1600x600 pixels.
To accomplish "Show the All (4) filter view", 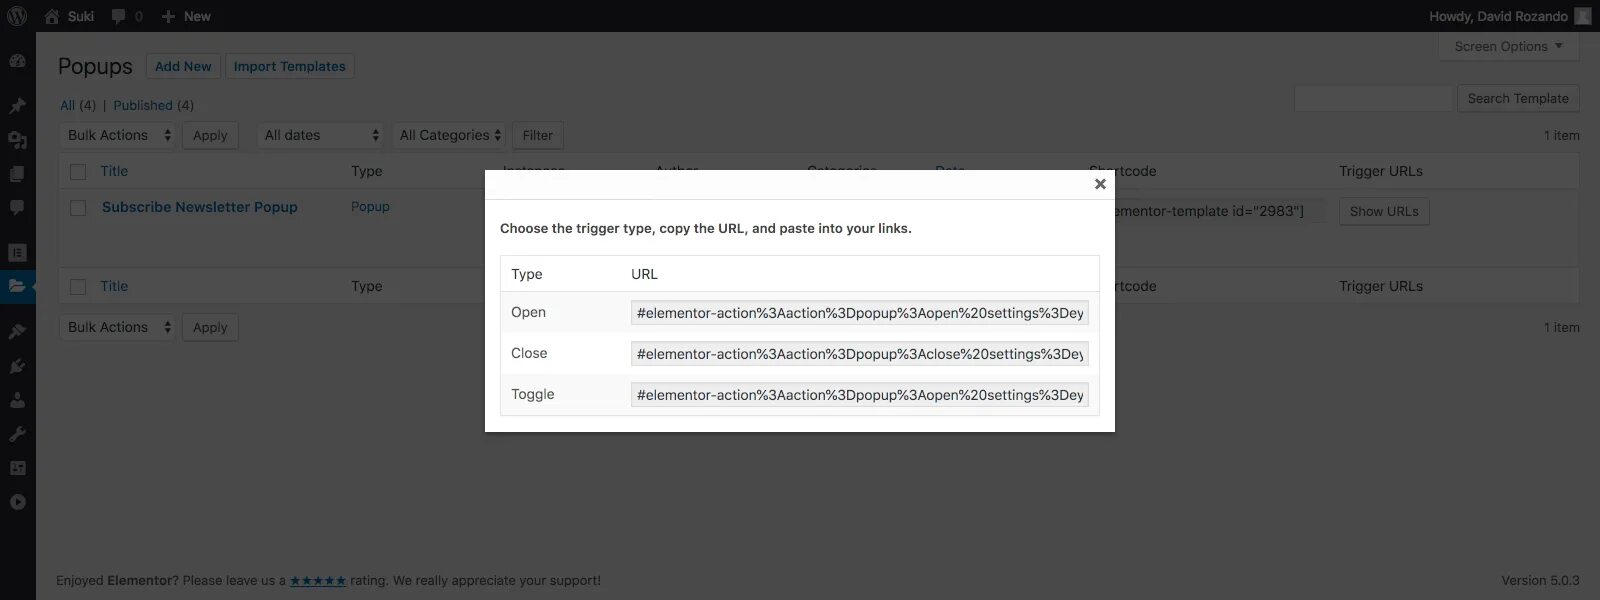I will 78,105.
